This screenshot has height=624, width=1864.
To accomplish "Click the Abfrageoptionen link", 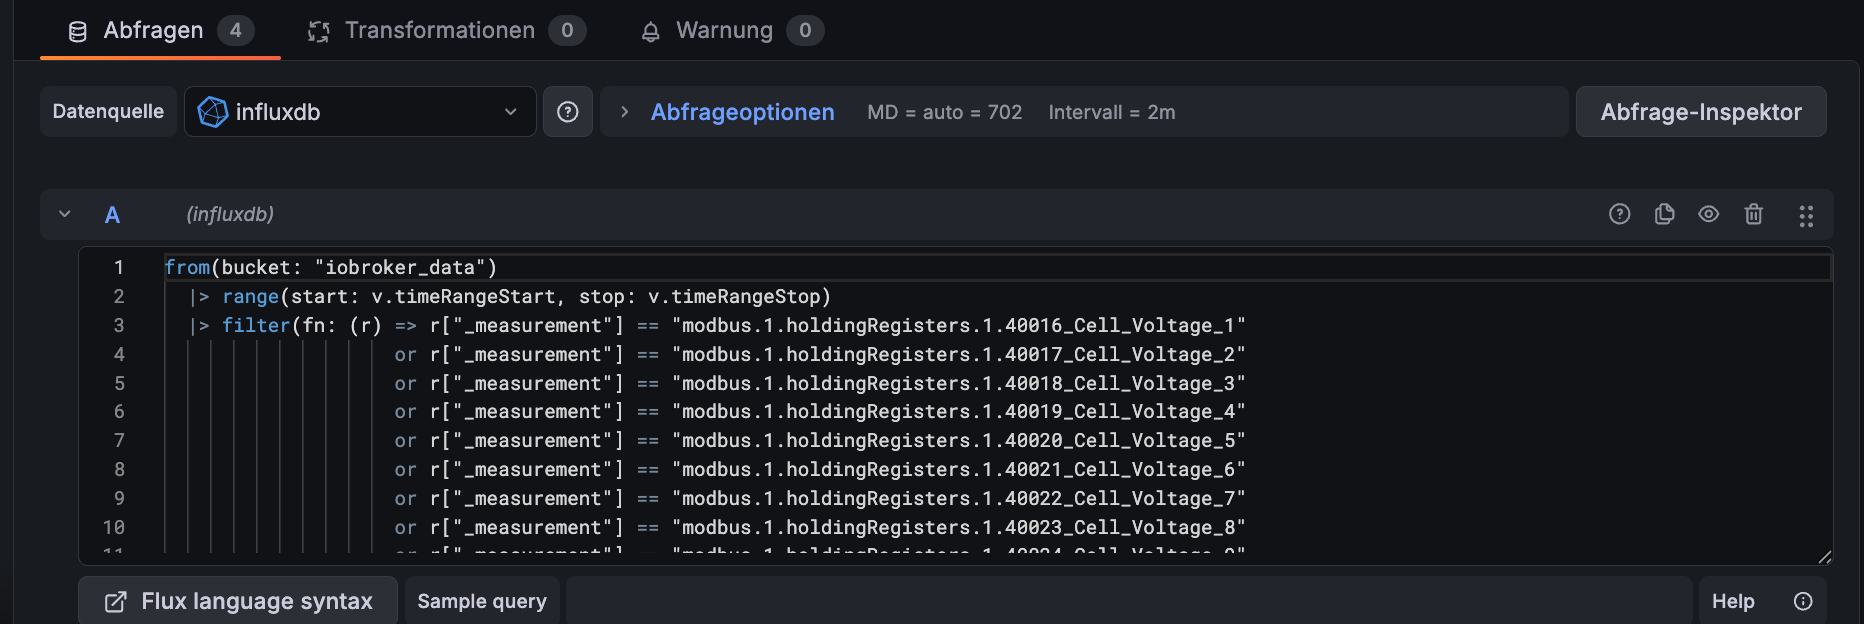I will [742, 112].
